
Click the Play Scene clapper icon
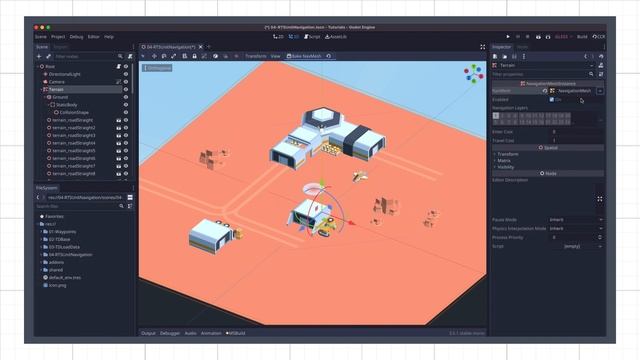coord(538,37)
